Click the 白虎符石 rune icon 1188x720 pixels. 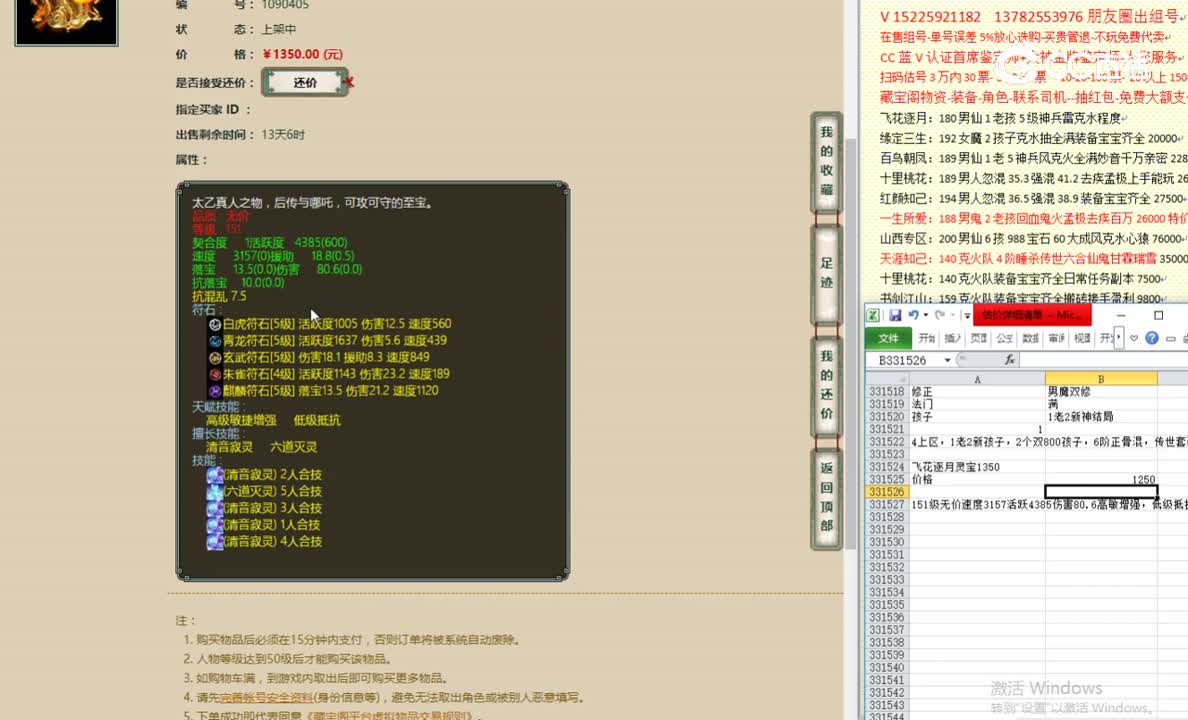click(215, 324)
